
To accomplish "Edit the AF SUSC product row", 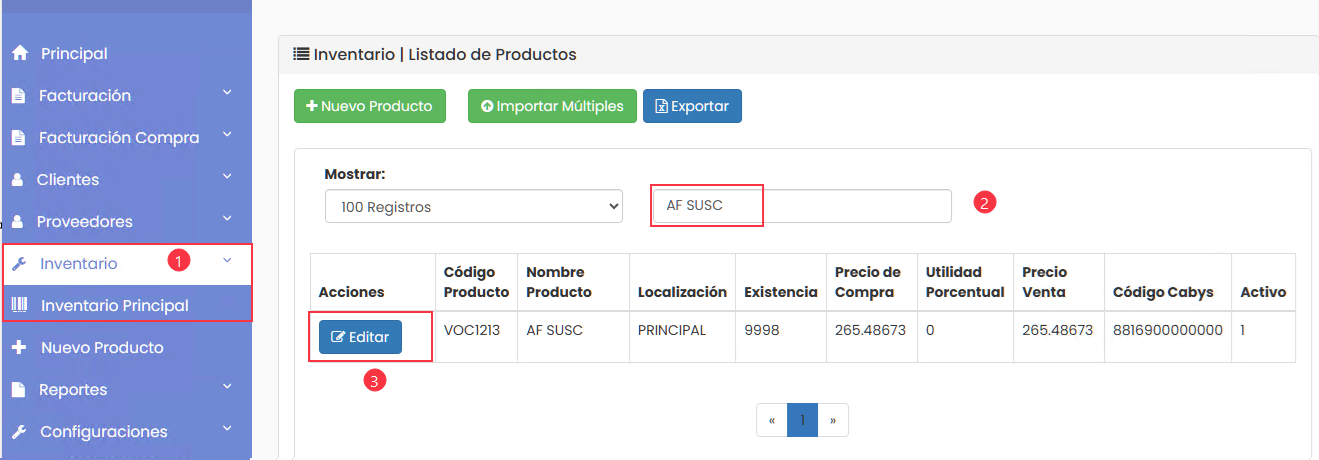I will (360, 337).
